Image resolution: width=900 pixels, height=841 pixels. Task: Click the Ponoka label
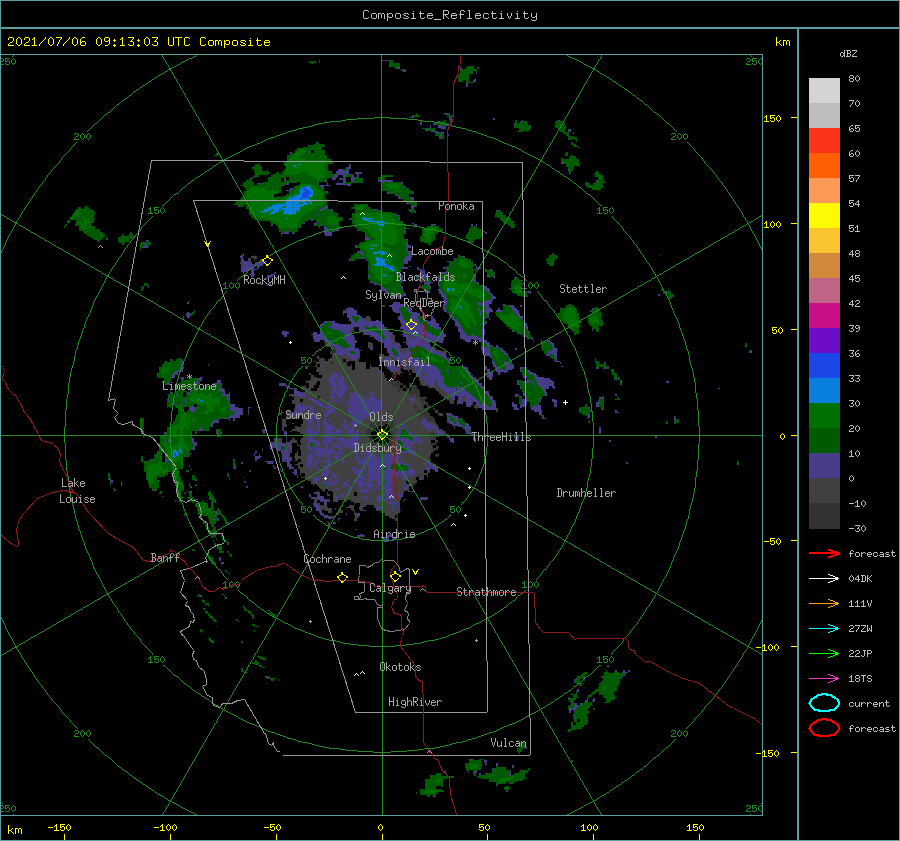point(456,206)
